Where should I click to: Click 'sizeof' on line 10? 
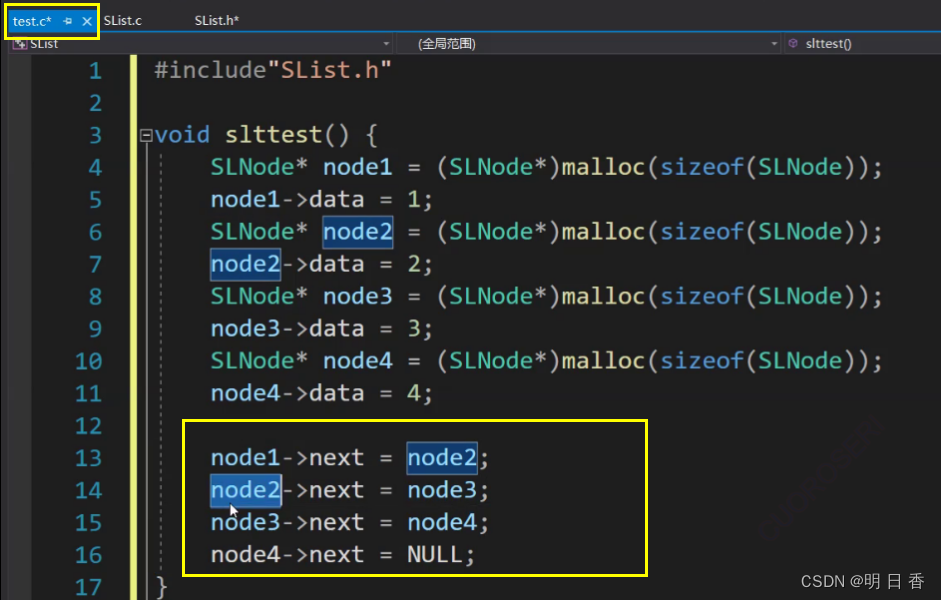pos(702,361)
